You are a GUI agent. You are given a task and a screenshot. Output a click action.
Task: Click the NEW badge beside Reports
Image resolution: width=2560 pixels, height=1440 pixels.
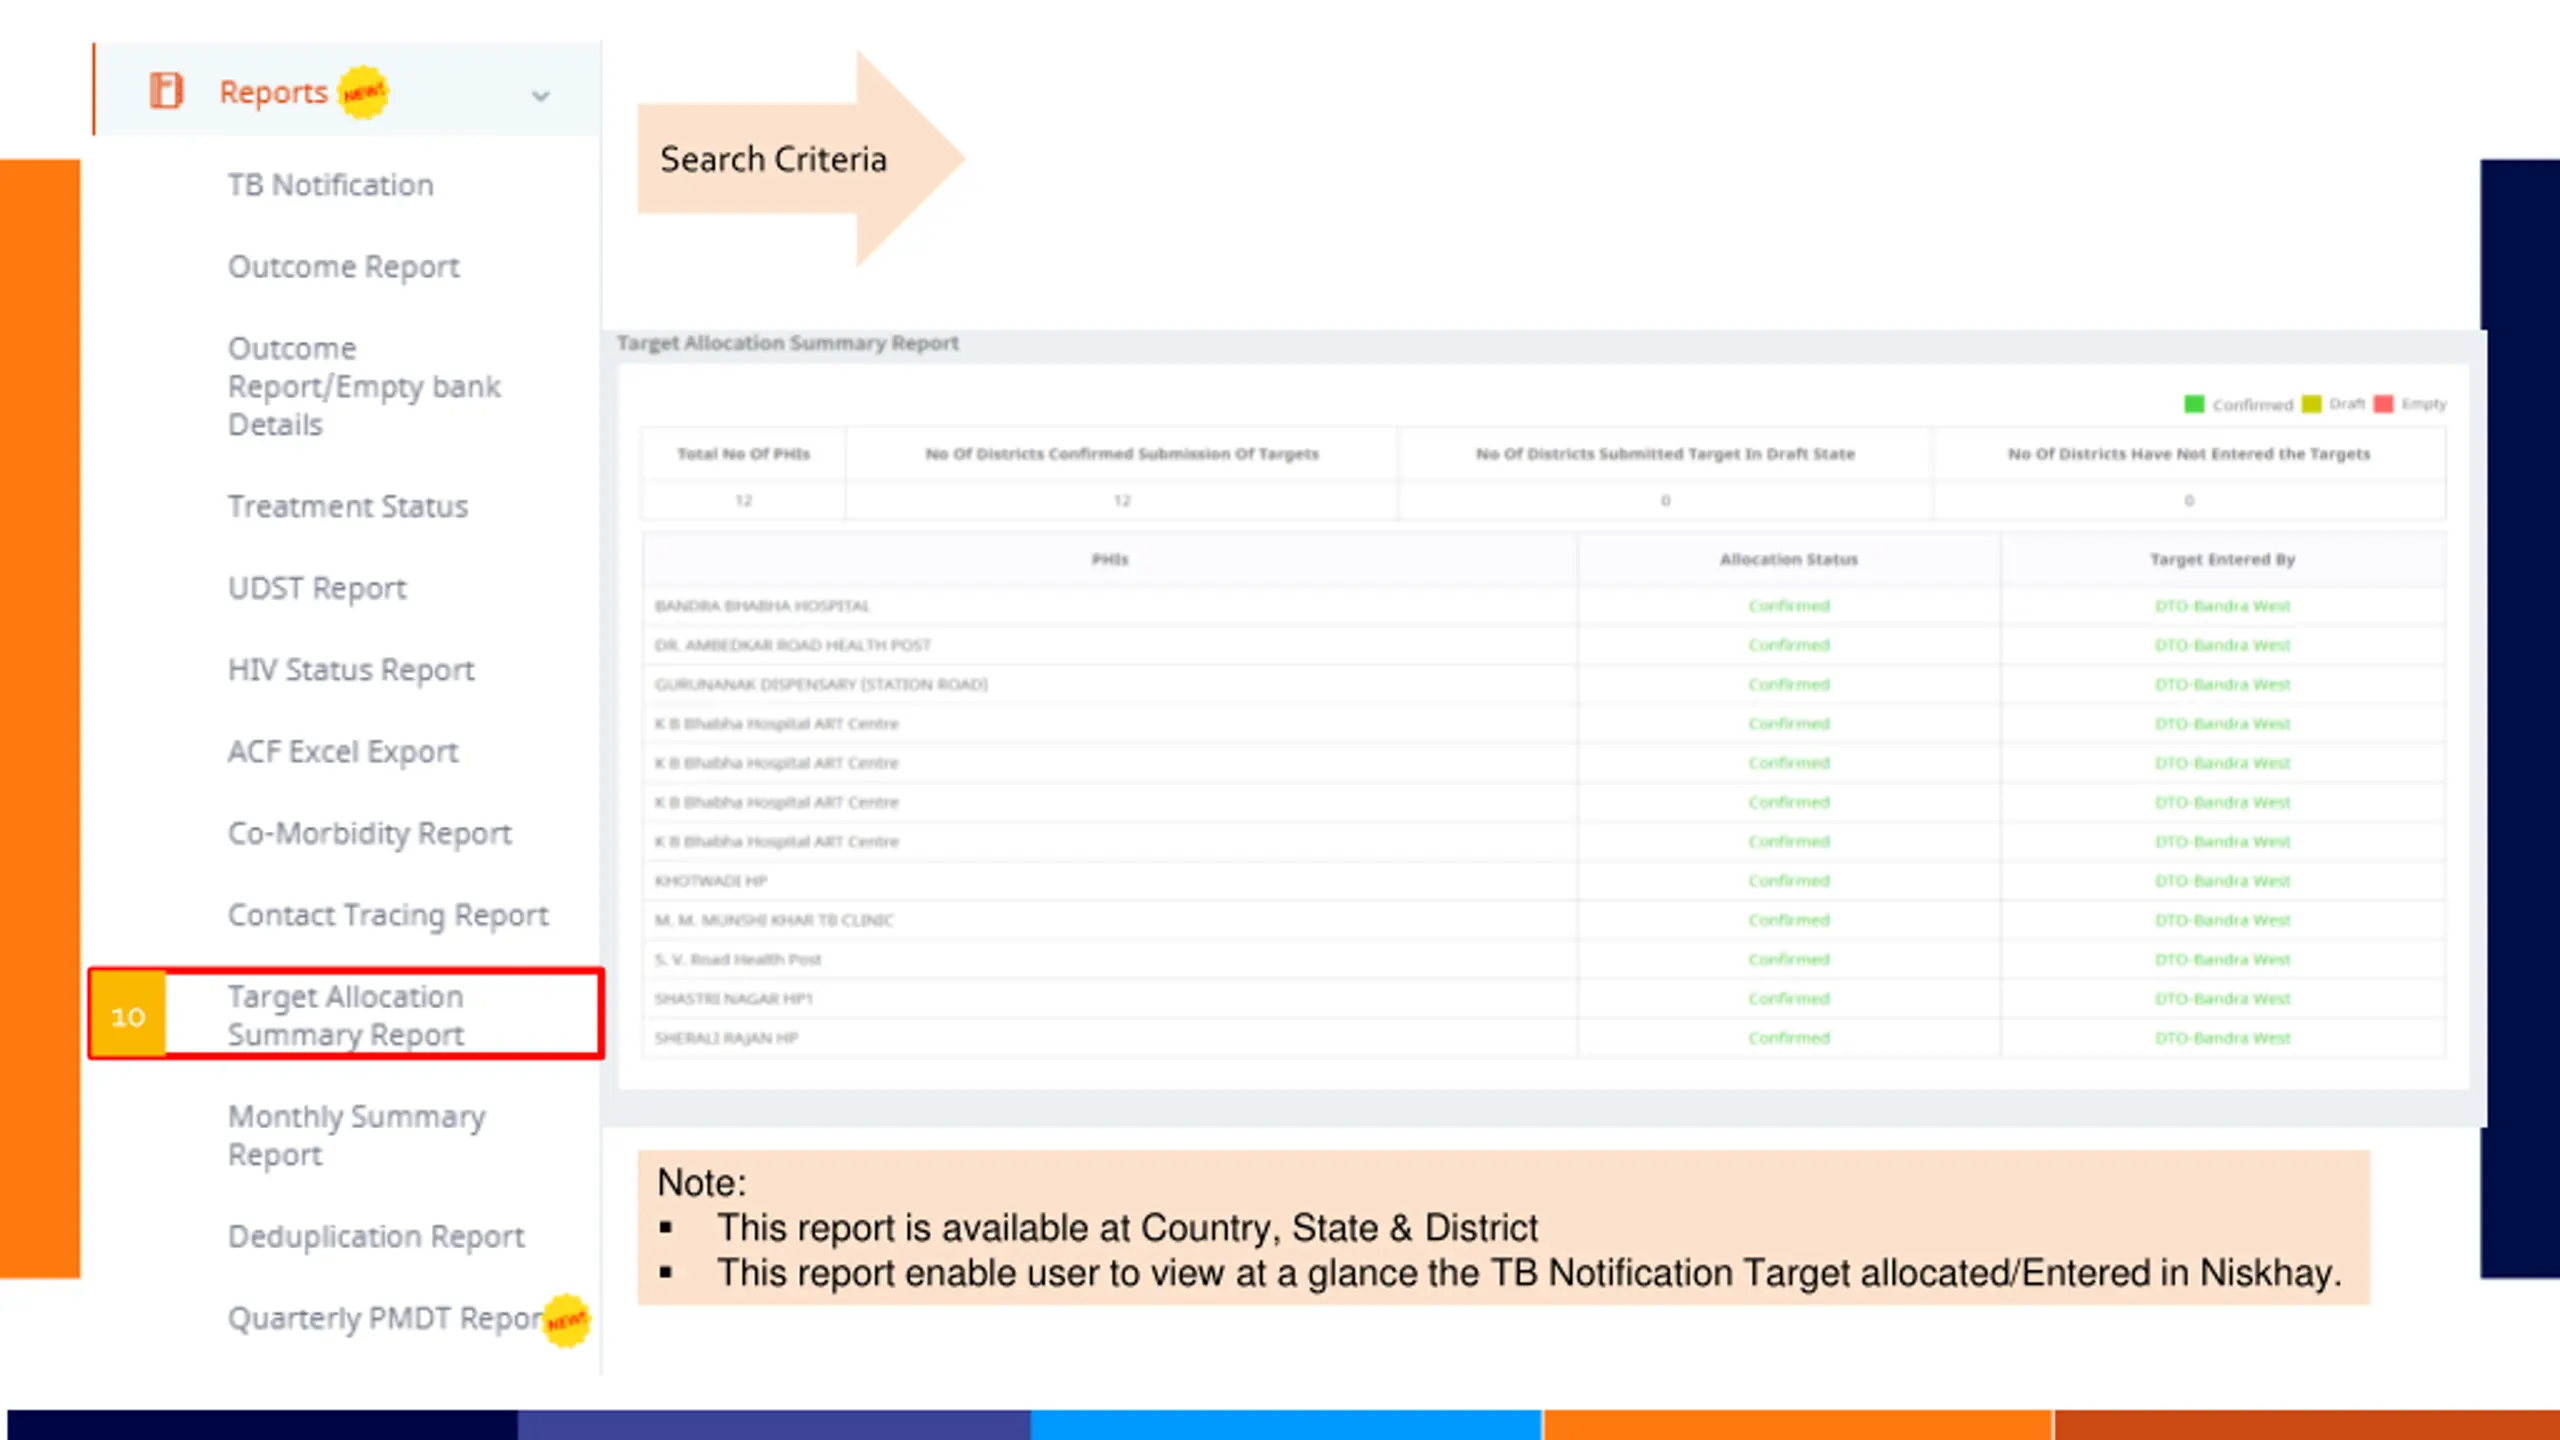pos(363,92)
